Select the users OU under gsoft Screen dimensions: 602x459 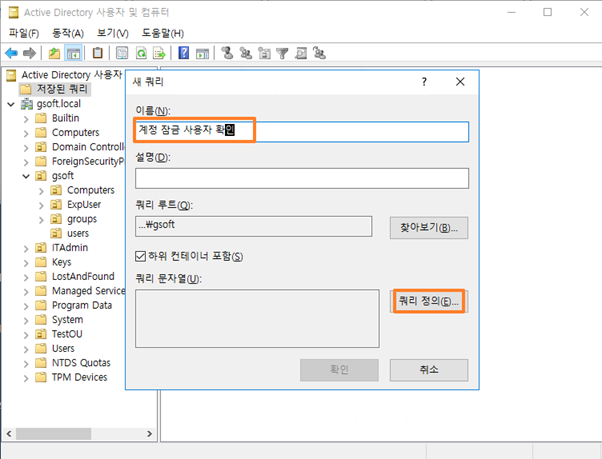point(69,233)
